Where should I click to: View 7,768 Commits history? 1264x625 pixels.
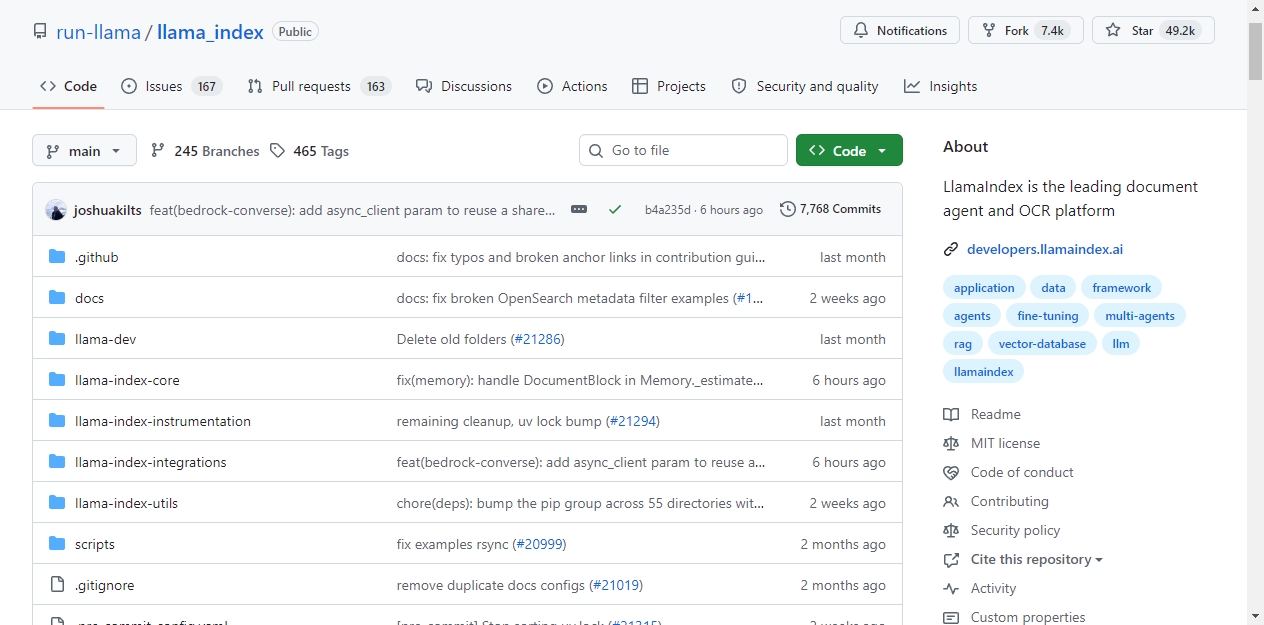[831, 209]
